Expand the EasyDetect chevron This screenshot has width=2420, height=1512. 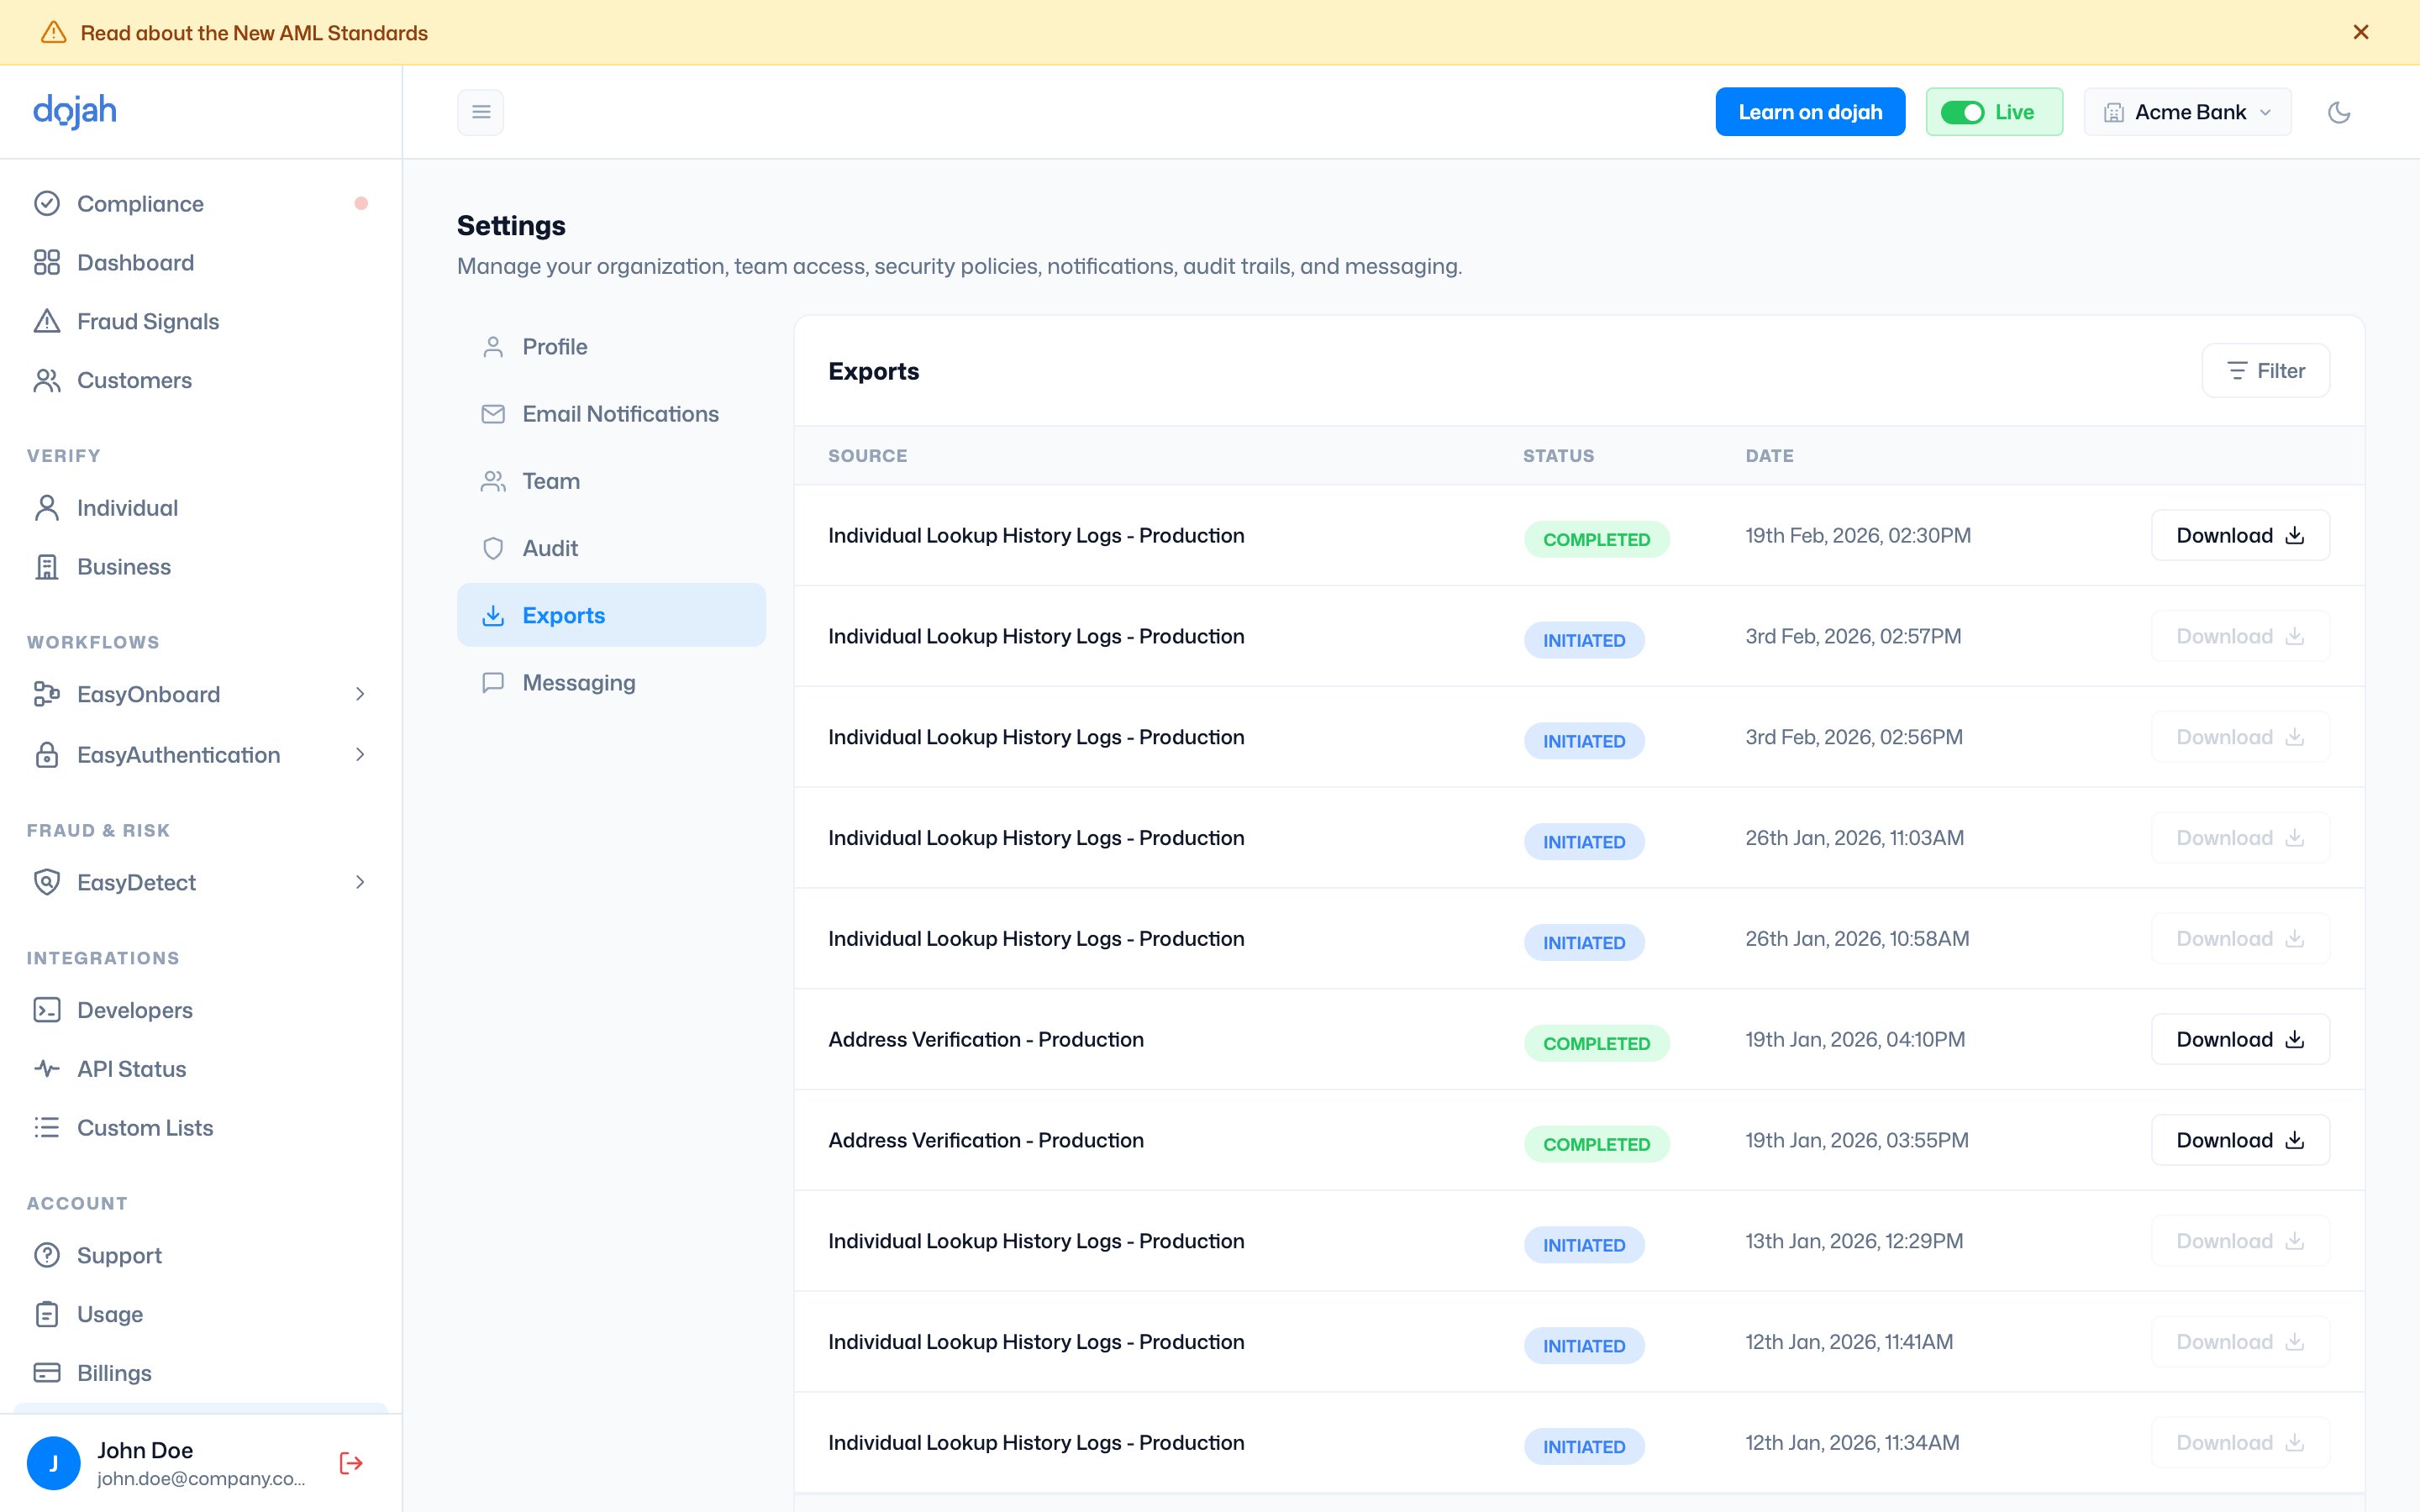tap(360, 882)
